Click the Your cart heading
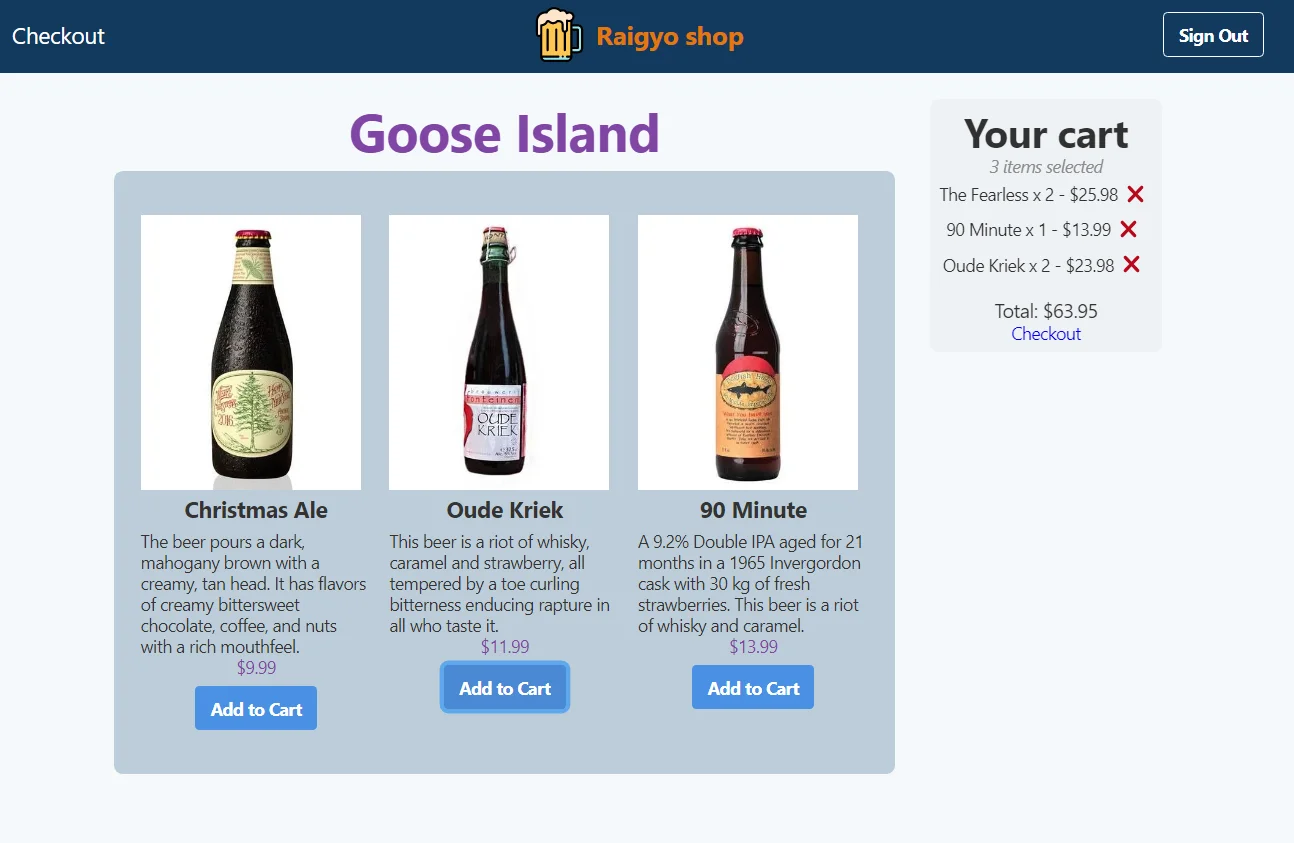The height and width of the screenshot is (843, 1294). 1046,134
